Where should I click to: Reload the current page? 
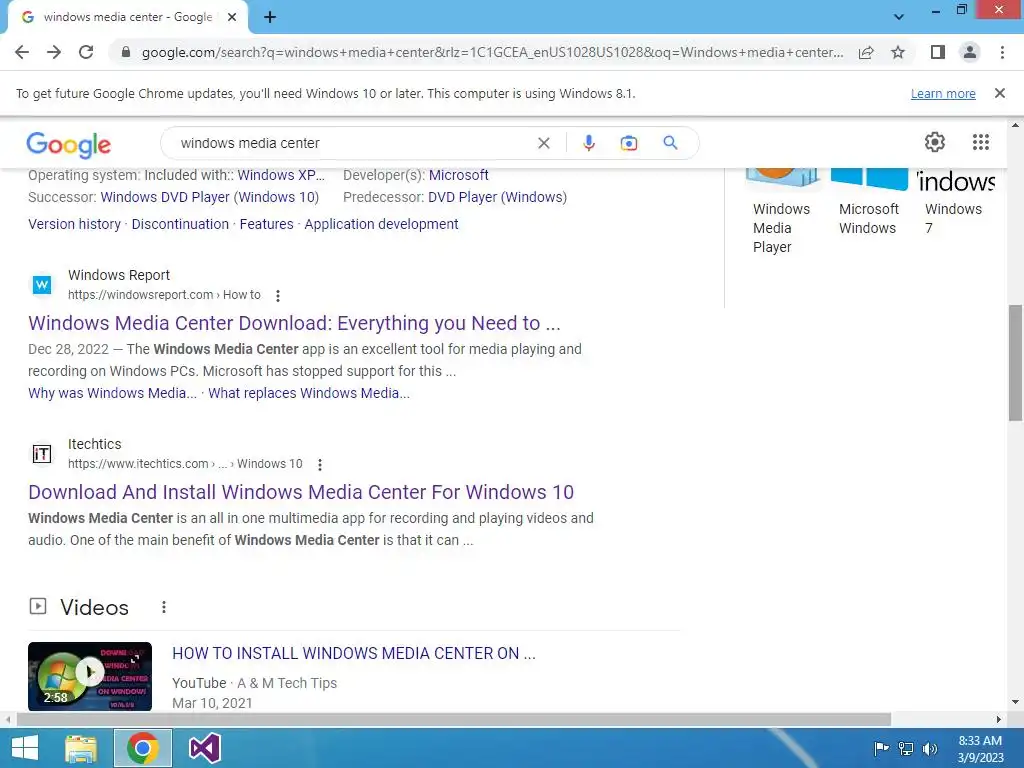pyautogui.click(x=86, y=52)
